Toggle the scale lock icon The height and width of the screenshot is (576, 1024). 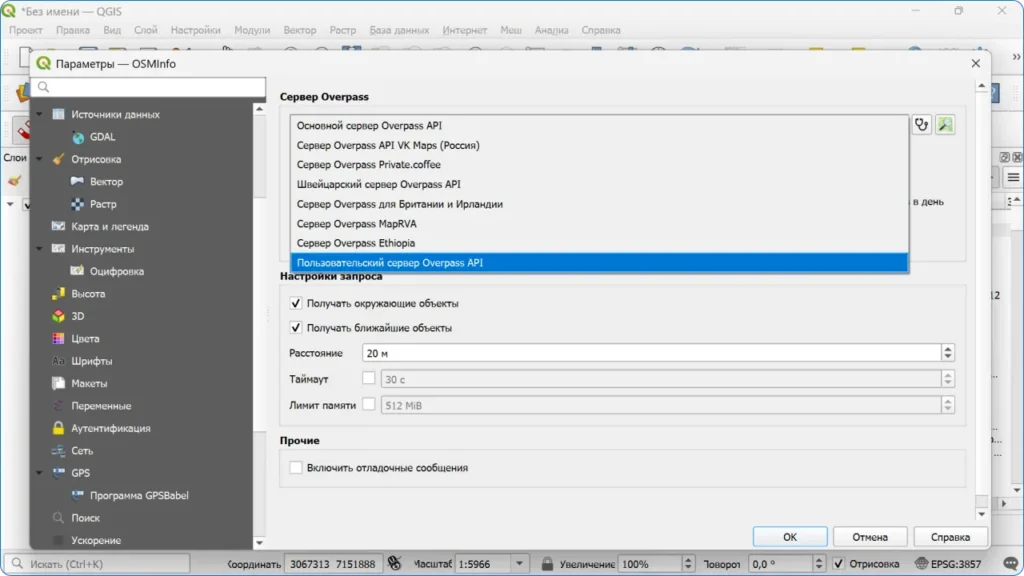(547, 564)
